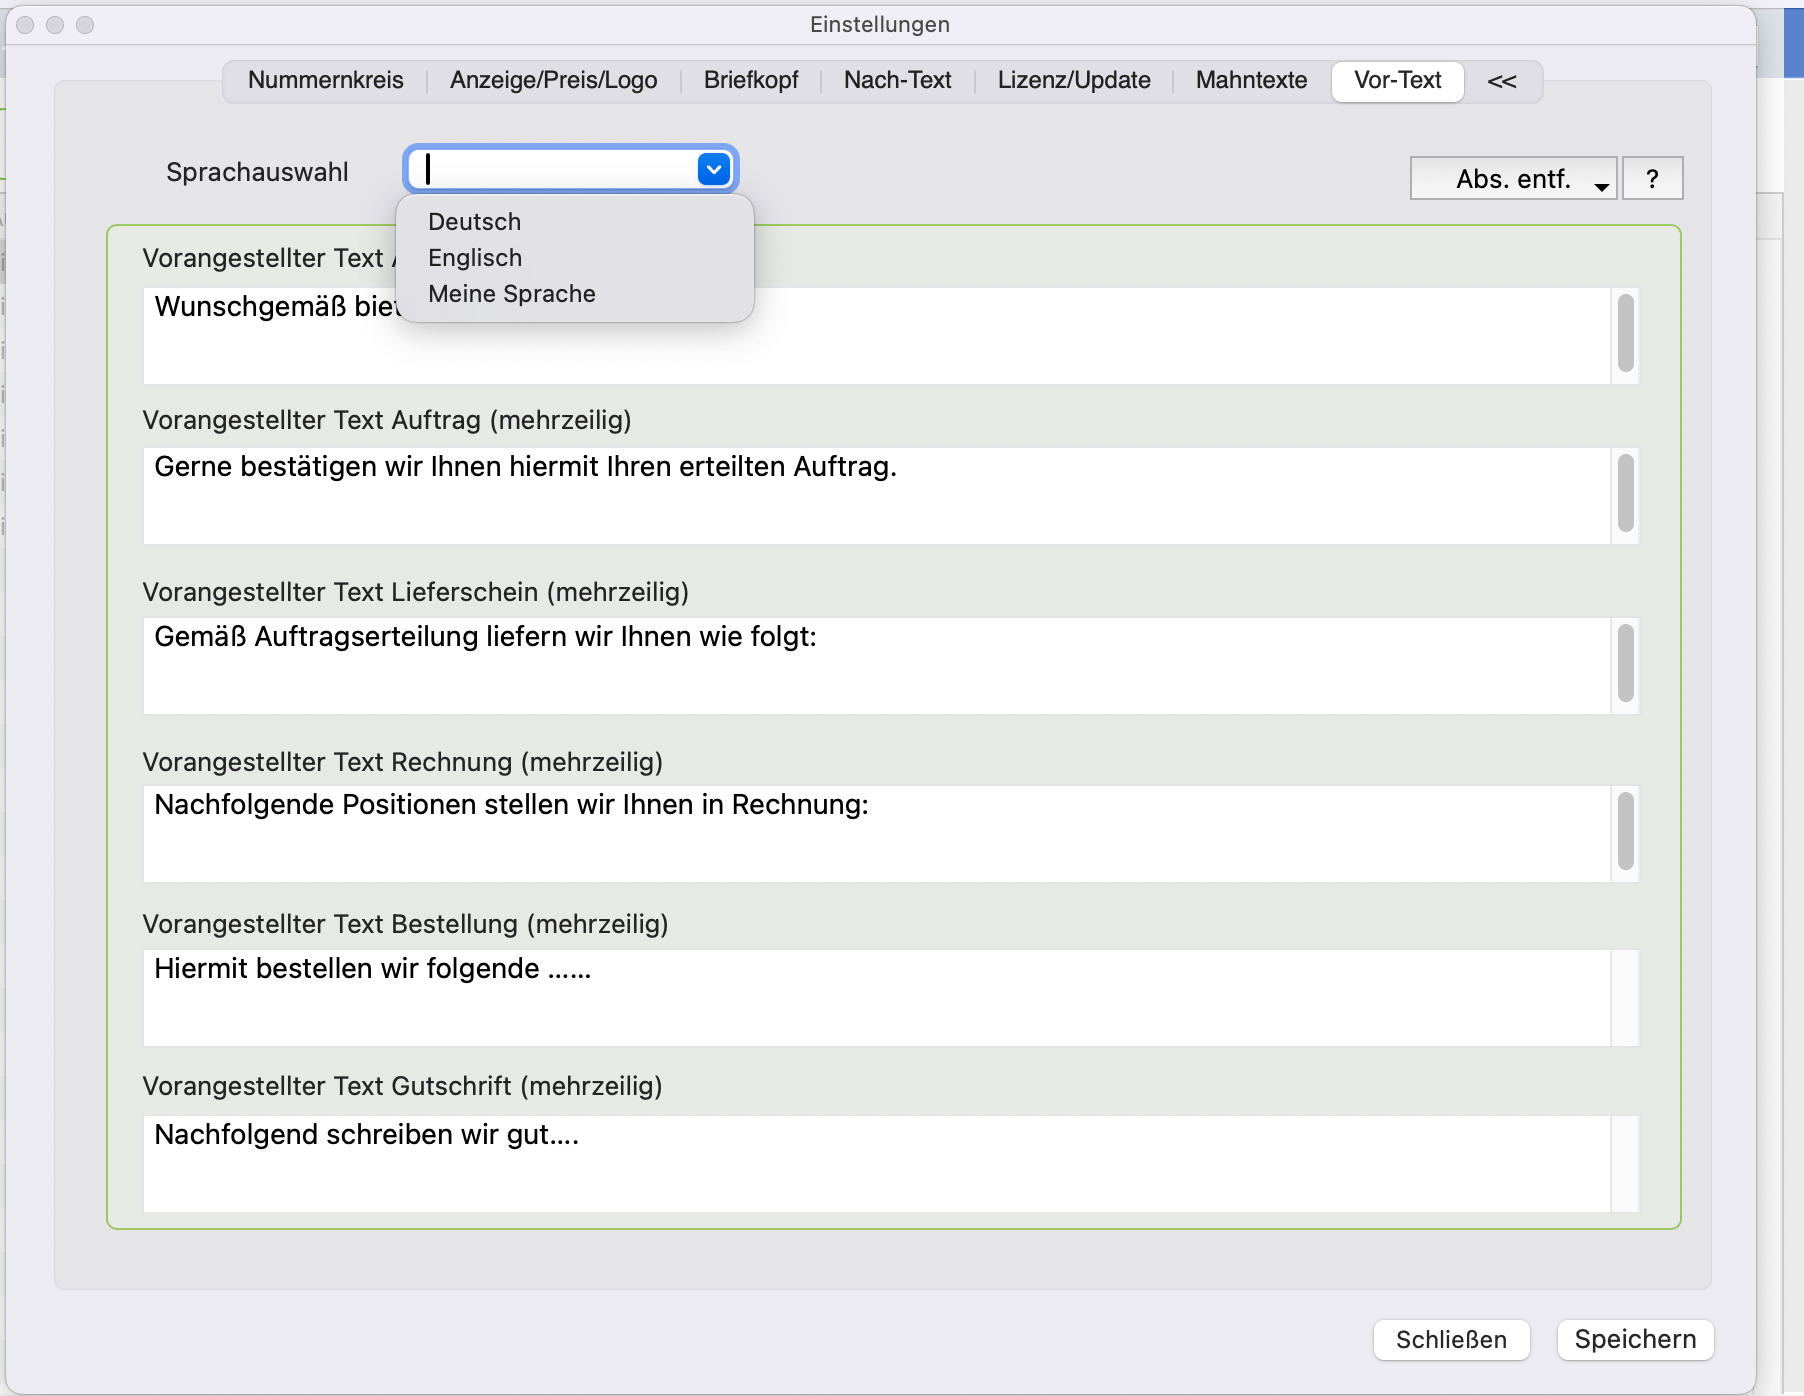Open the Anzeige/Preis/Logo tab

coord(553,81)
